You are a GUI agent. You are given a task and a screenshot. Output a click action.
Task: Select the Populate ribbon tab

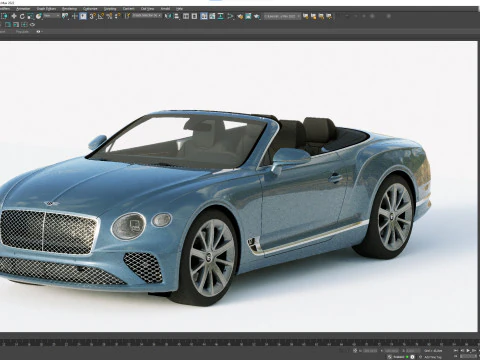pos(22,32)
